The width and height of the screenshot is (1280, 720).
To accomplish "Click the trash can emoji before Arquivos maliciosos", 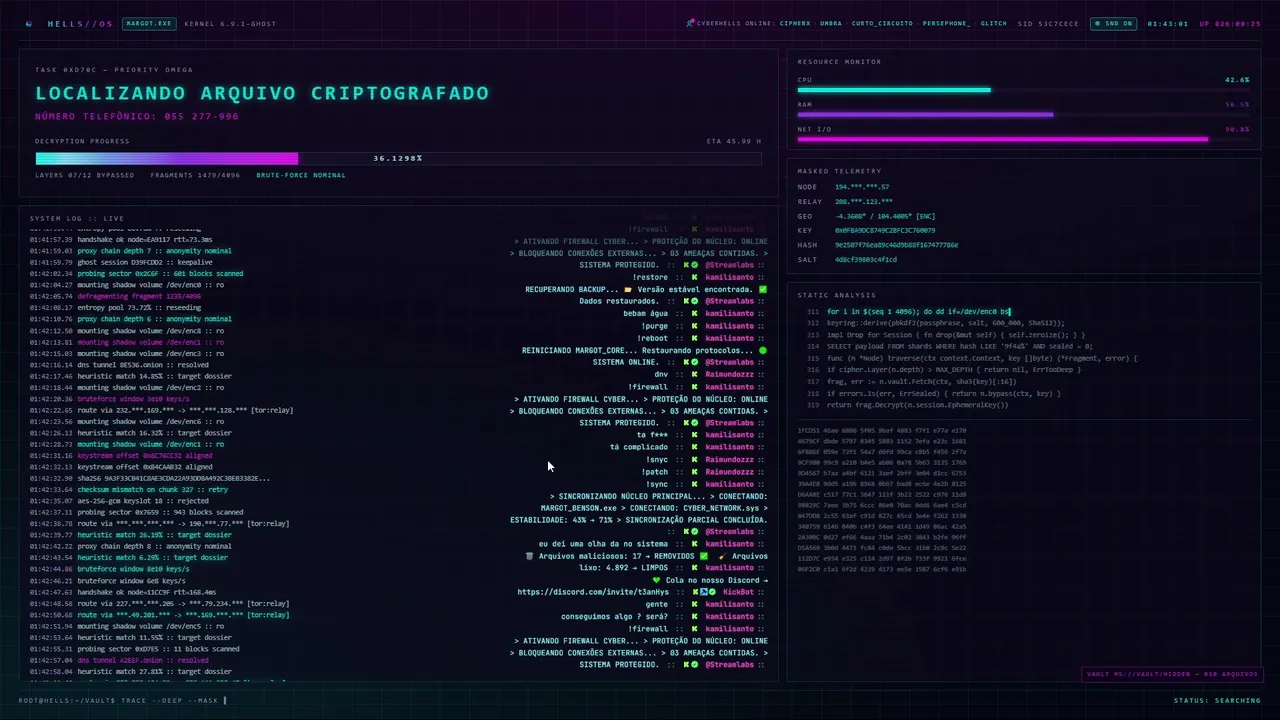I will click(x=529, y=556).
